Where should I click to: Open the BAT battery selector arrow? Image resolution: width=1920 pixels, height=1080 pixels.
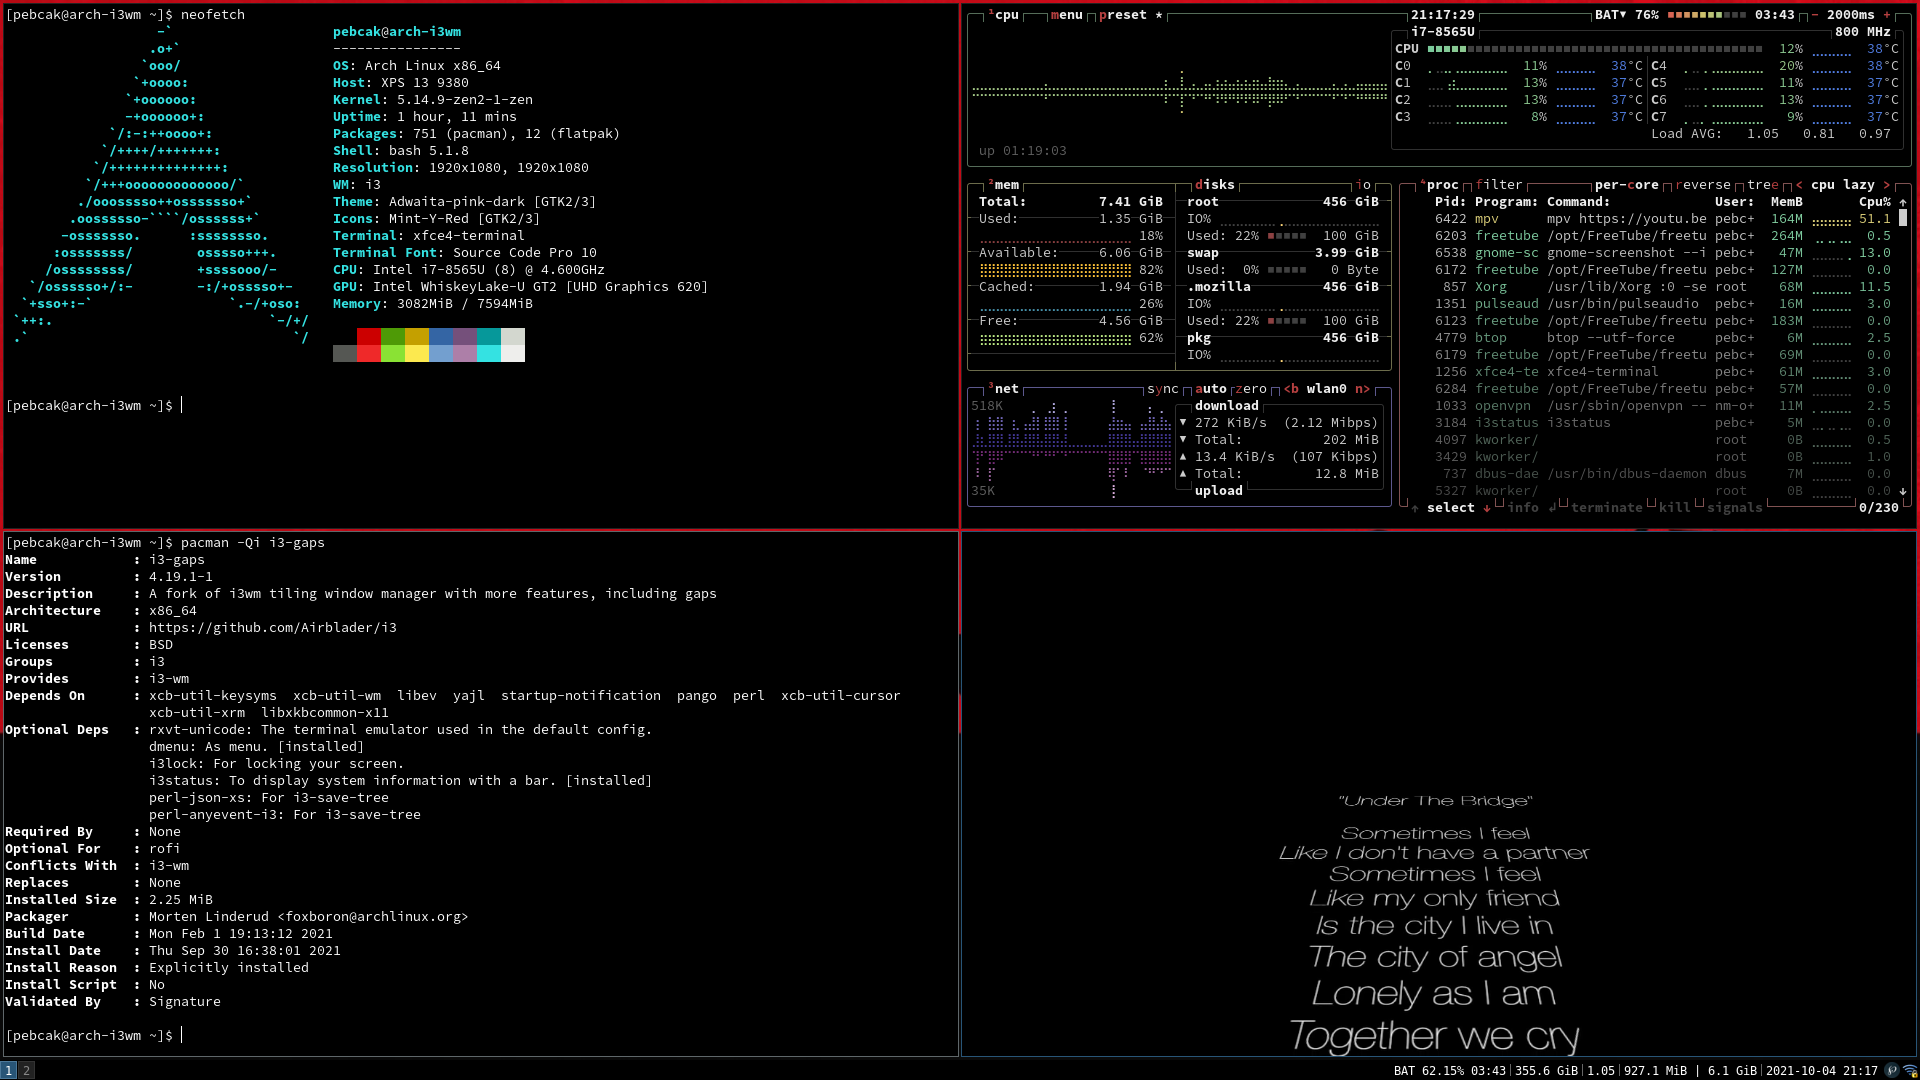coord(1623,15)
